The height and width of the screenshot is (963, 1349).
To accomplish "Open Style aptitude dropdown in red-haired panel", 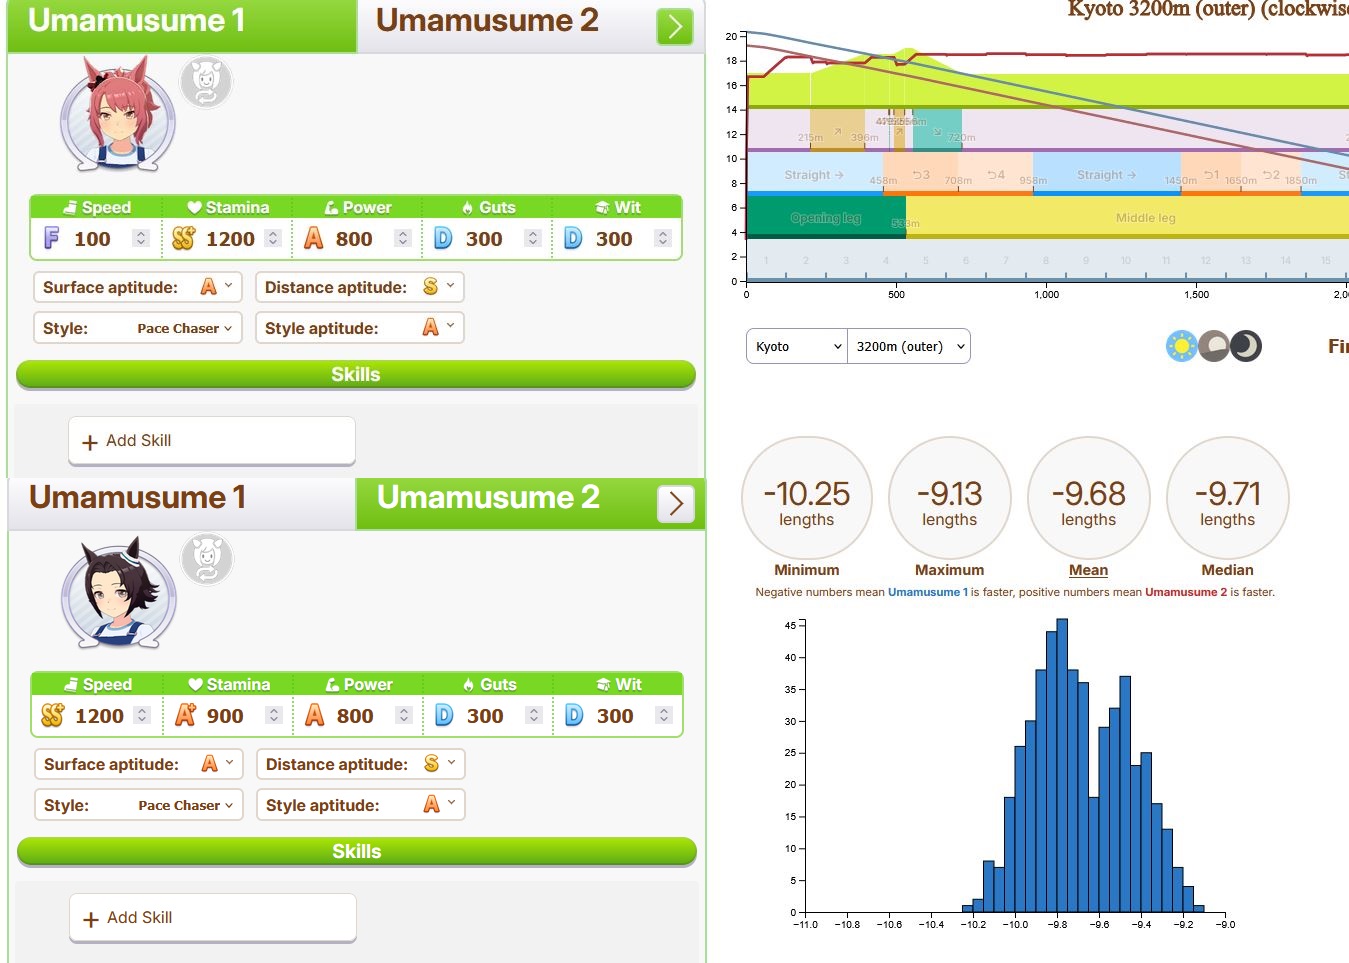I will (360, 328).
